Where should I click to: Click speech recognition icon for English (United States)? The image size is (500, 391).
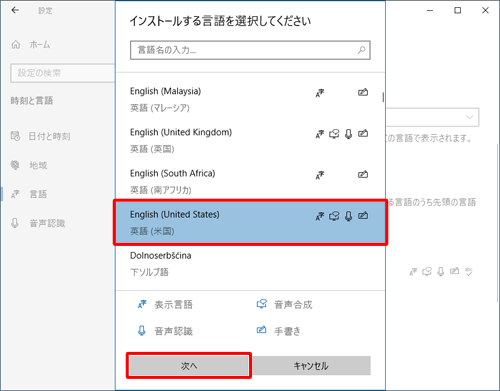(349, 216)
